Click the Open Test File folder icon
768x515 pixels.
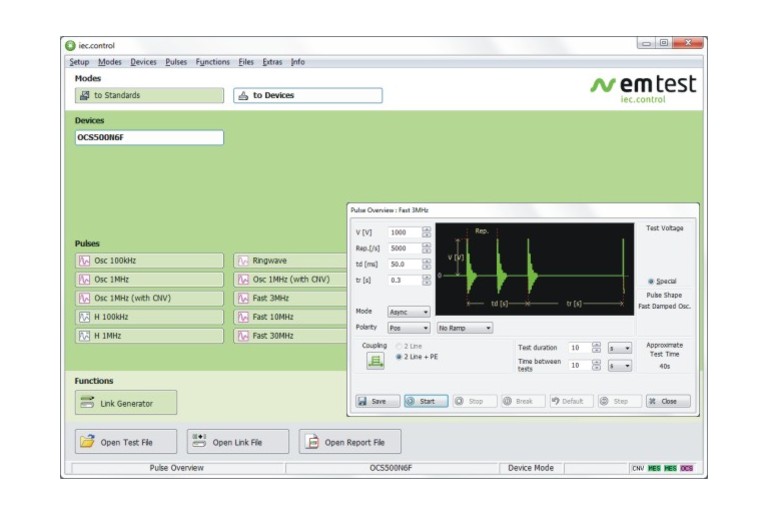88,442
